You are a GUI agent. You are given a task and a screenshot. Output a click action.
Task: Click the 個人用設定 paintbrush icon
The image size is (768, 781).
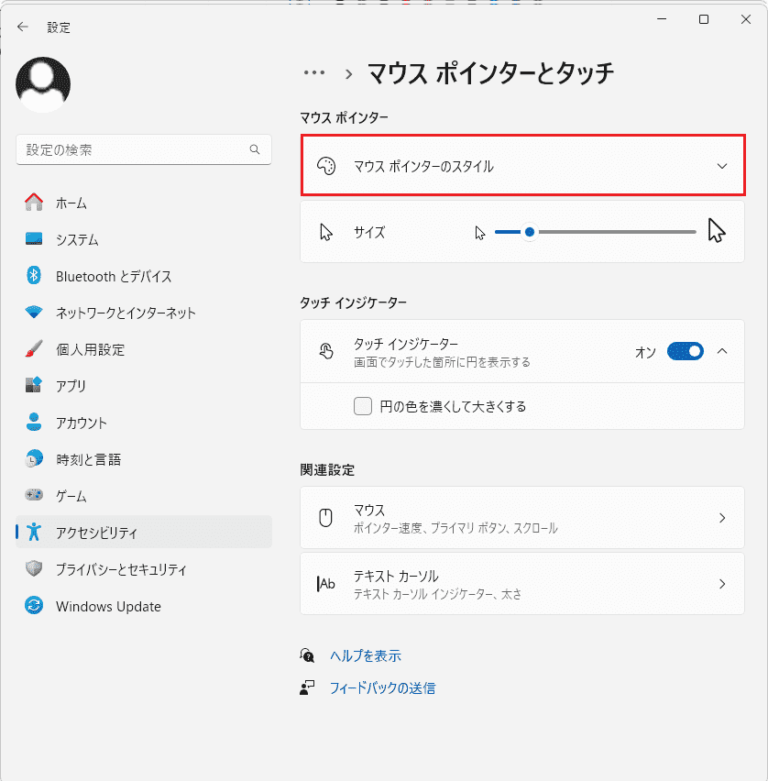pos(34,350)
